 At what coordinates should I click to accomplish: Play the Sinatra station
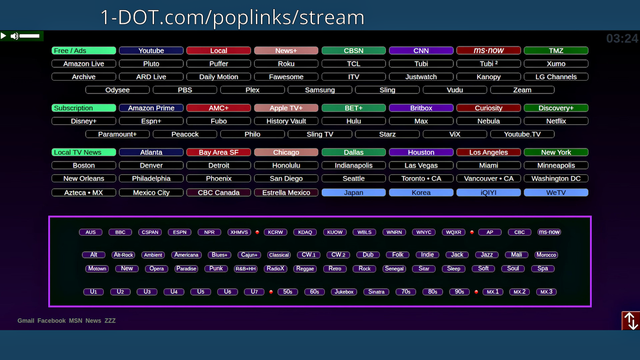pyautogui.click(x=376, y=292)
